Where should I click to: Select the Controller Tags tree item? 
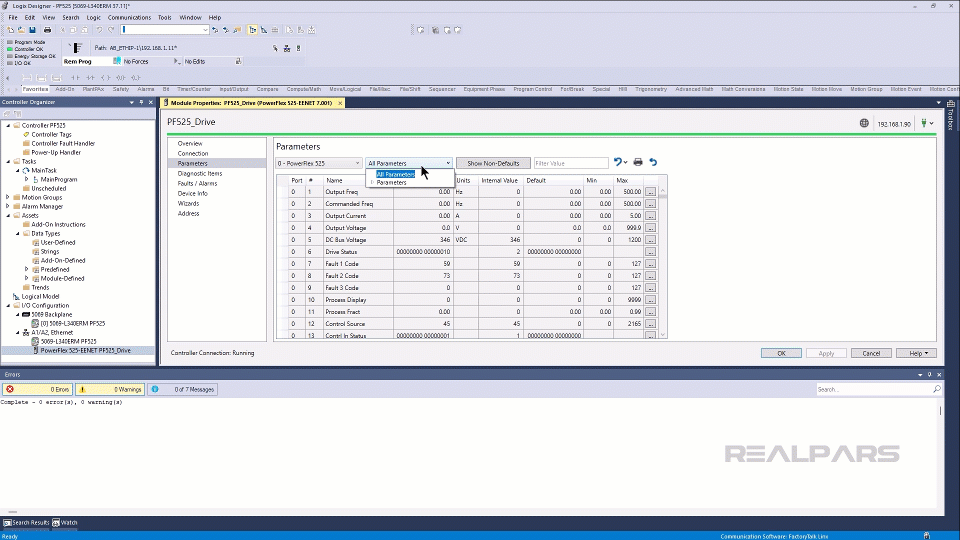(x=51, y=134)
